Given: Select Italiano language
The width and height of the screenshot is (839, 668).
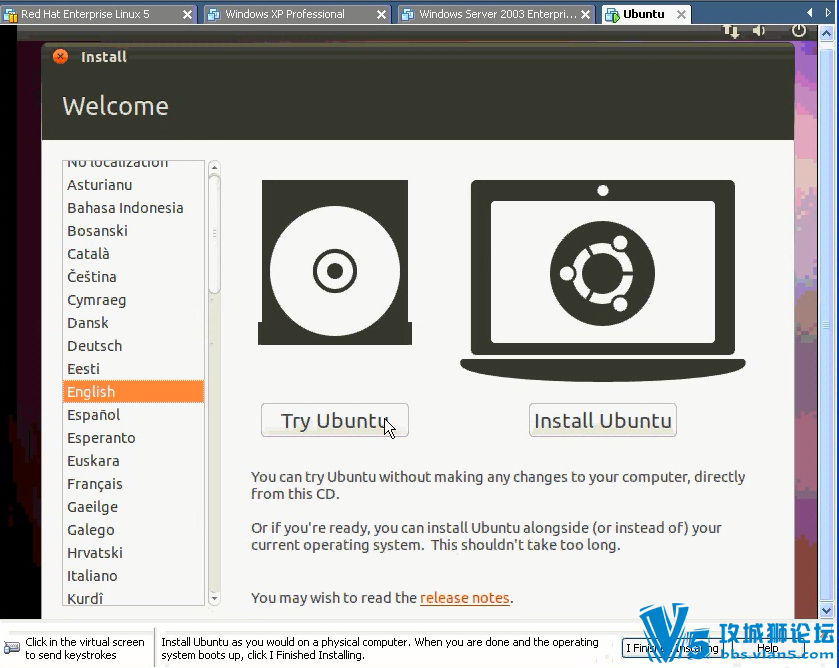Looking at the screenshot, I should click(133, 576).
